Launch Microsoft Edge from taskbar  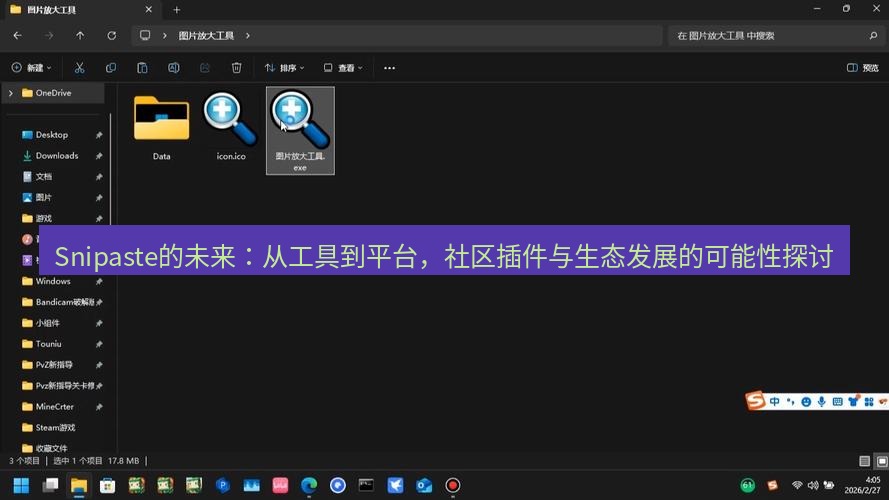[309, 485]
